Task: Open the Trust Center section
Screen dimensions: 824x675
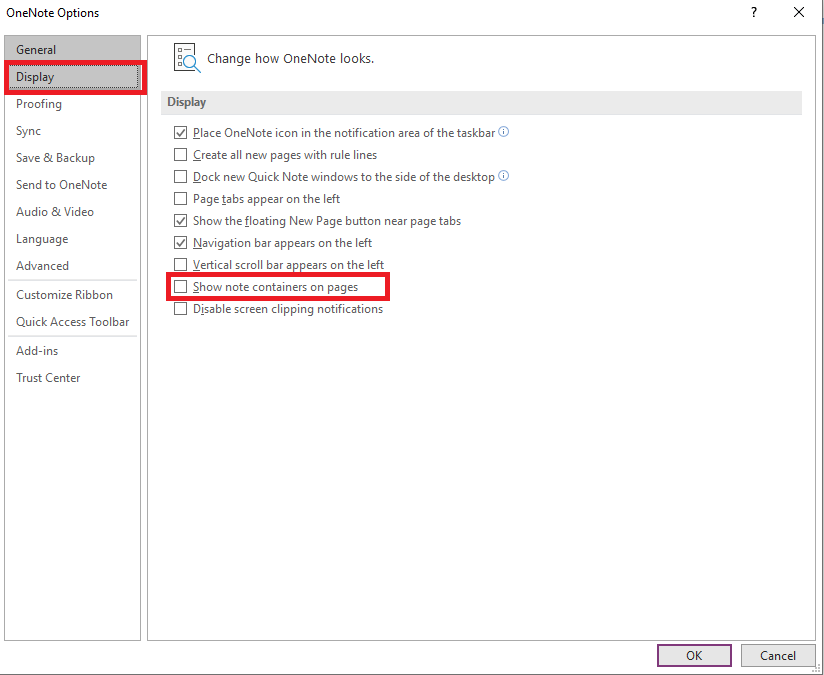Action: [48, 377]
